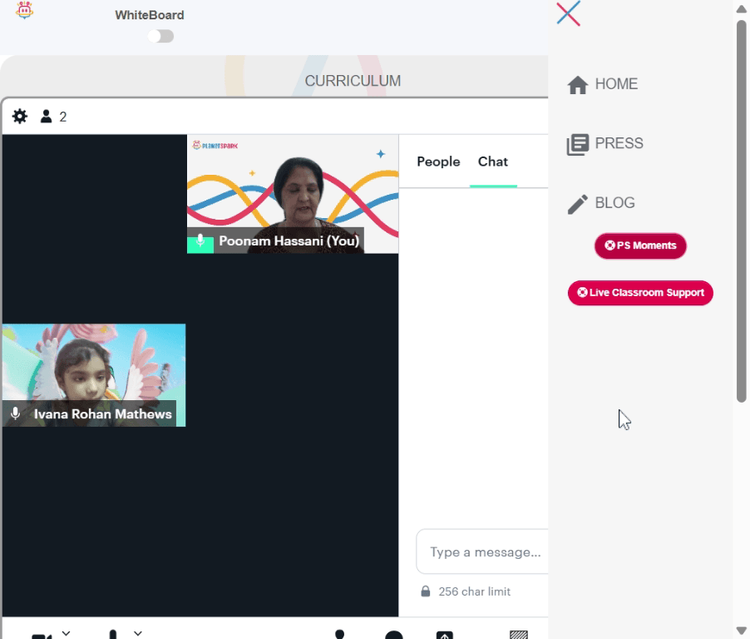Viewport: 750px width, 639px height.
Task: Show the participants count icon
Action: coord(46,116)
